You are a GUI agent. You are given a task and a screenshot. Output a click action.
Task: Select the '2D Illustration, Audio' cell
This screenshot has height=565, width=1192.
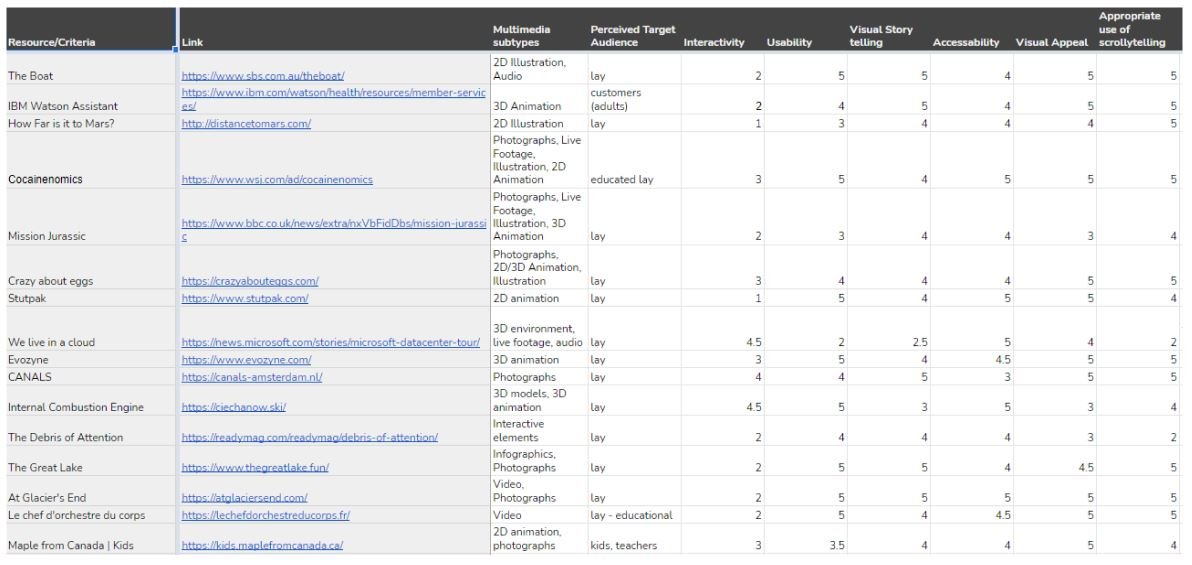[537, 68]
